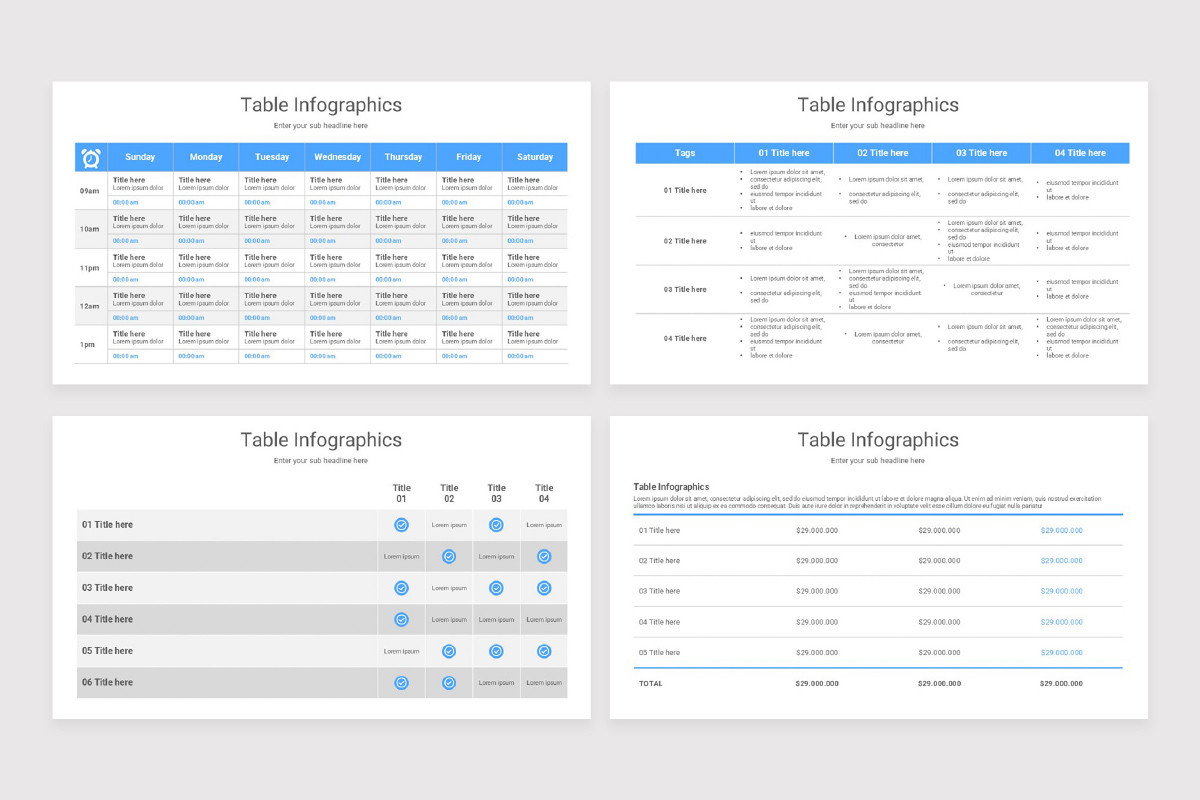
Task: Click the checkmark under Title 04 for 03 Title here
Action: pyautogui.click(x=544, y=587)
